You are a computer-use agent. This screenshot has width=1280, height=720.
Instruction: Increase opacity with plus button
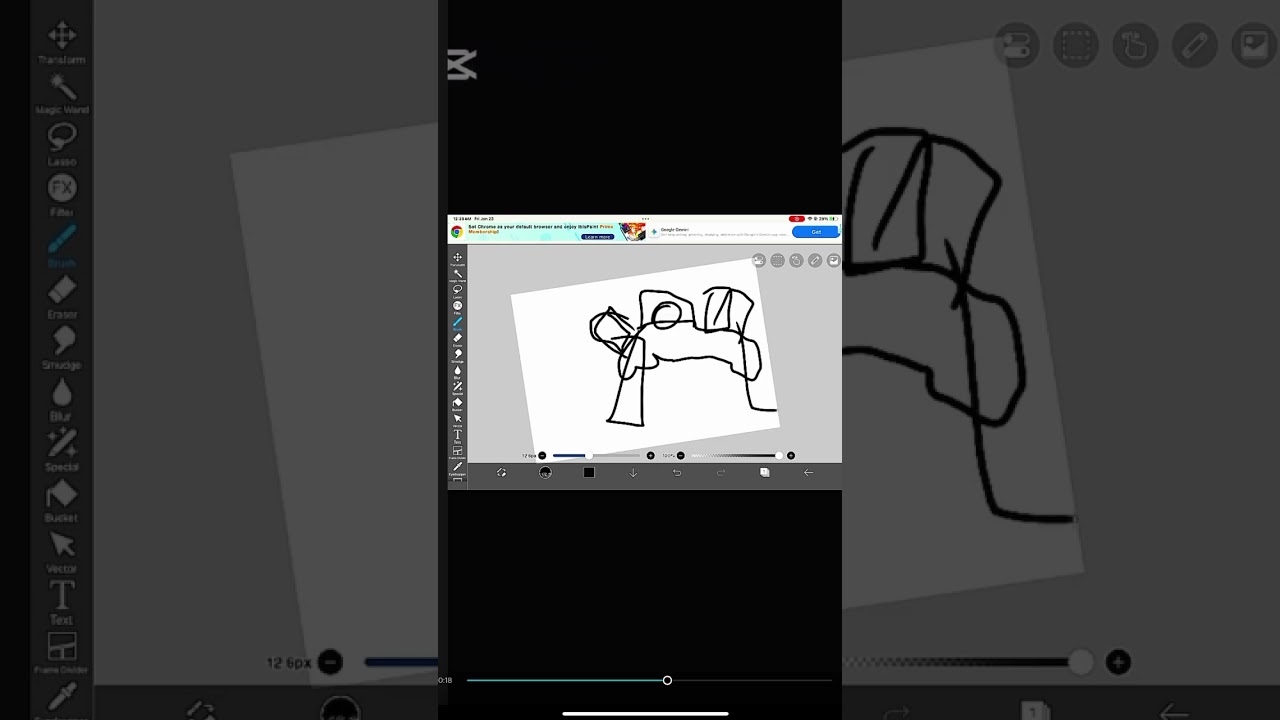(791, 456)
